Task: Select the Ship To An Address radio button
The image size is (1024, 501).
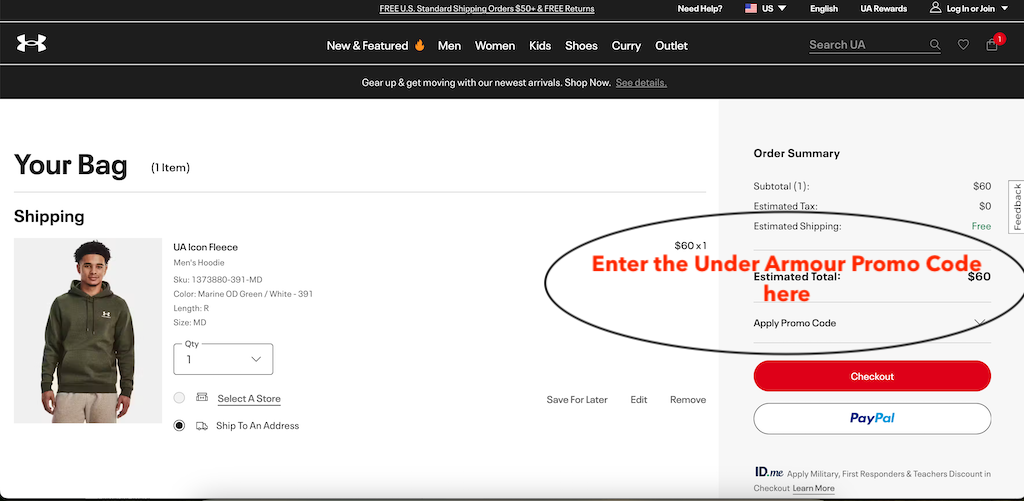Action: tap(179, 426)
